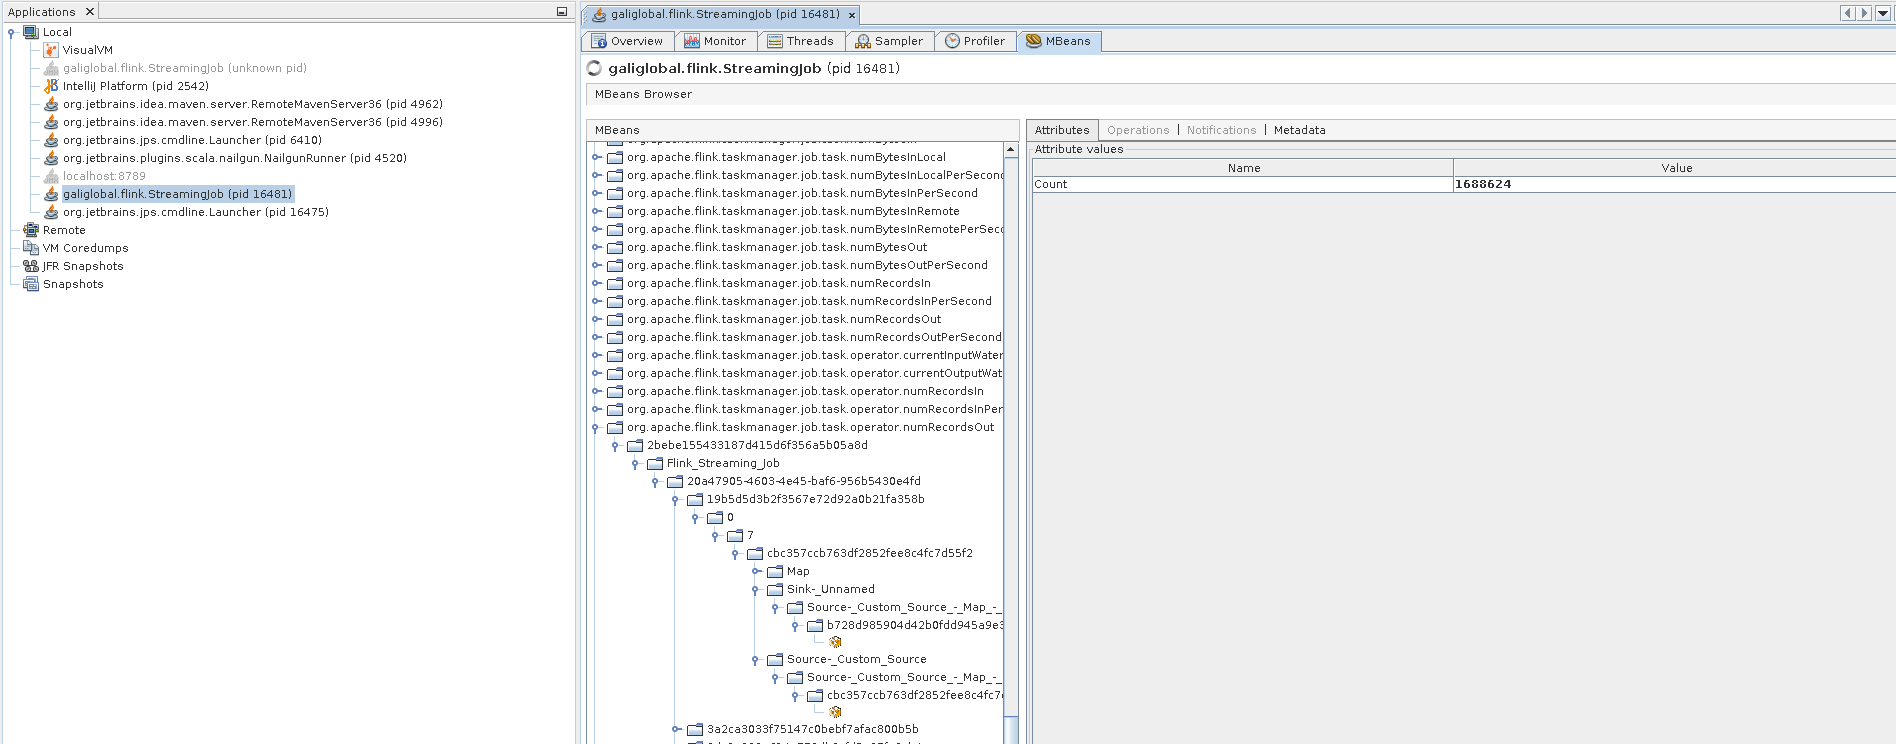Collapse the Flink_Streaming_Job tree node

636,464
